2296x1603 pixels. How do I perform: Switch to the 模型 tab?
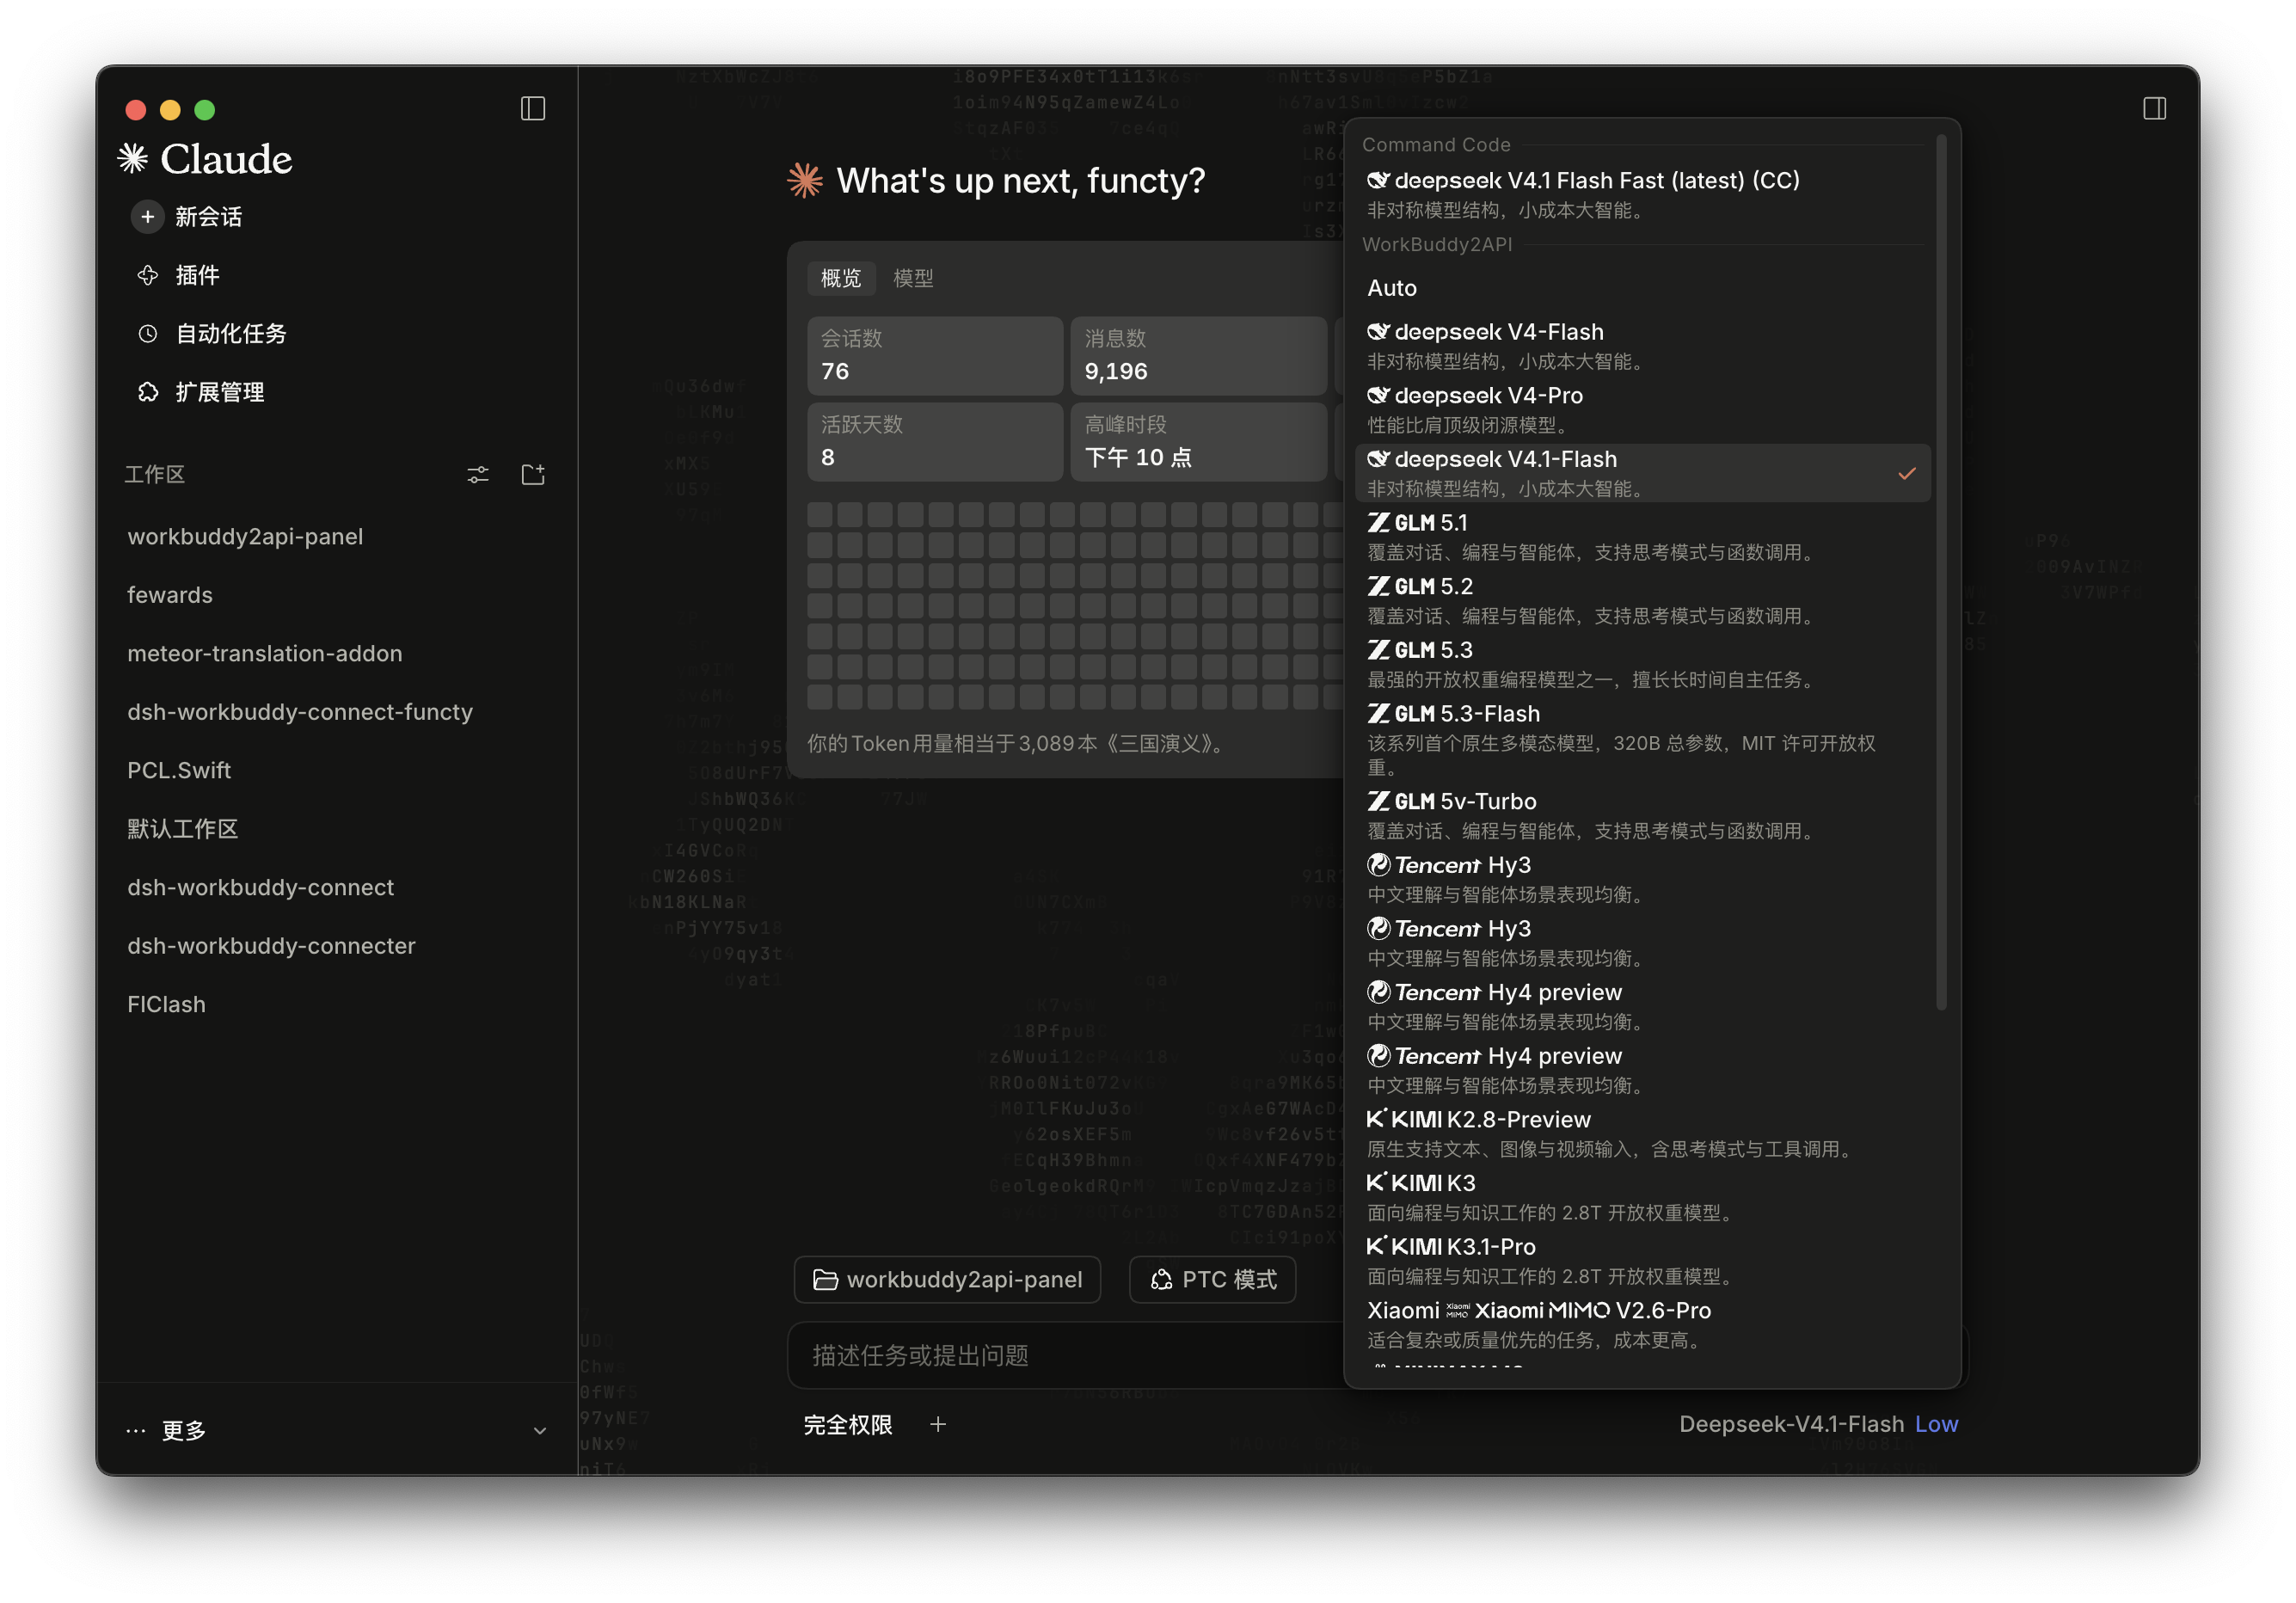pyautogui.click(x=913, y=278)
